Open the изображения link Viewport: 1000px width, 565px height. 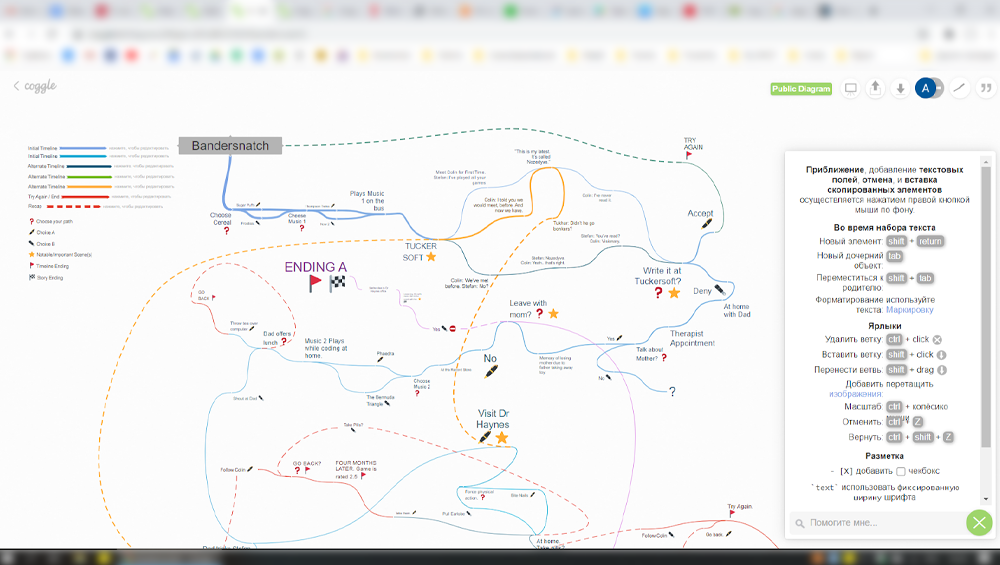coord(856,393)
